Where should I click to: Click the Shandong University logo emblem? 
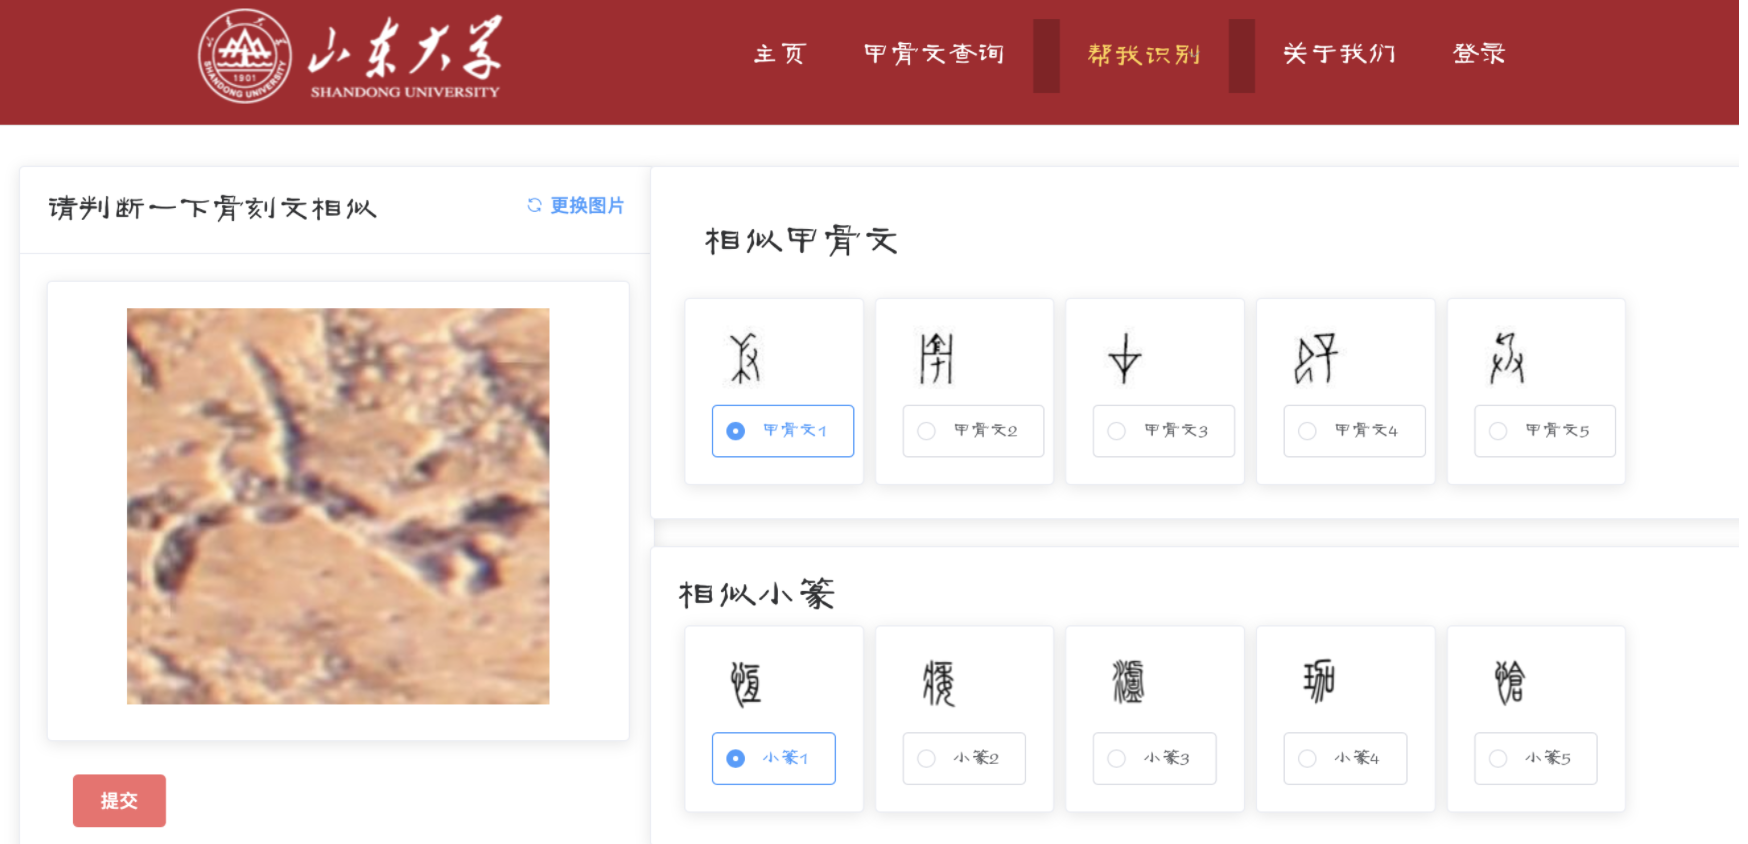coord(245,56)
